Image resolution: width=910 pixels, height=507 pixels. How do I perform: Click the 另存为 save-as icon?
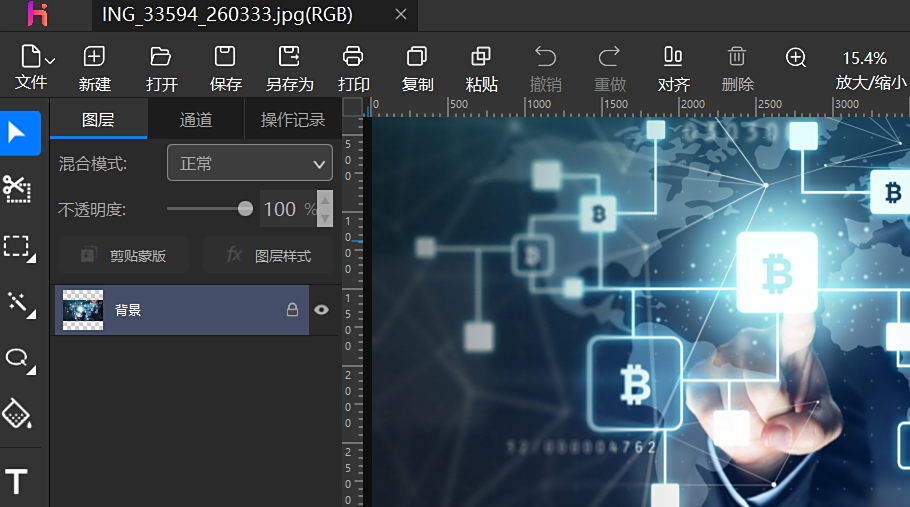(x=289, y=57)
